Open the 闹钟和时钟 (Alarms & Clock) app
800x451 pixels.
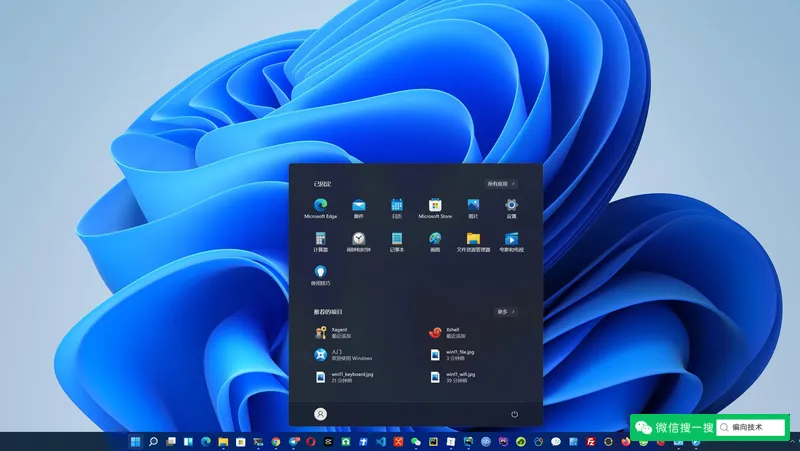tap(359, 242)
